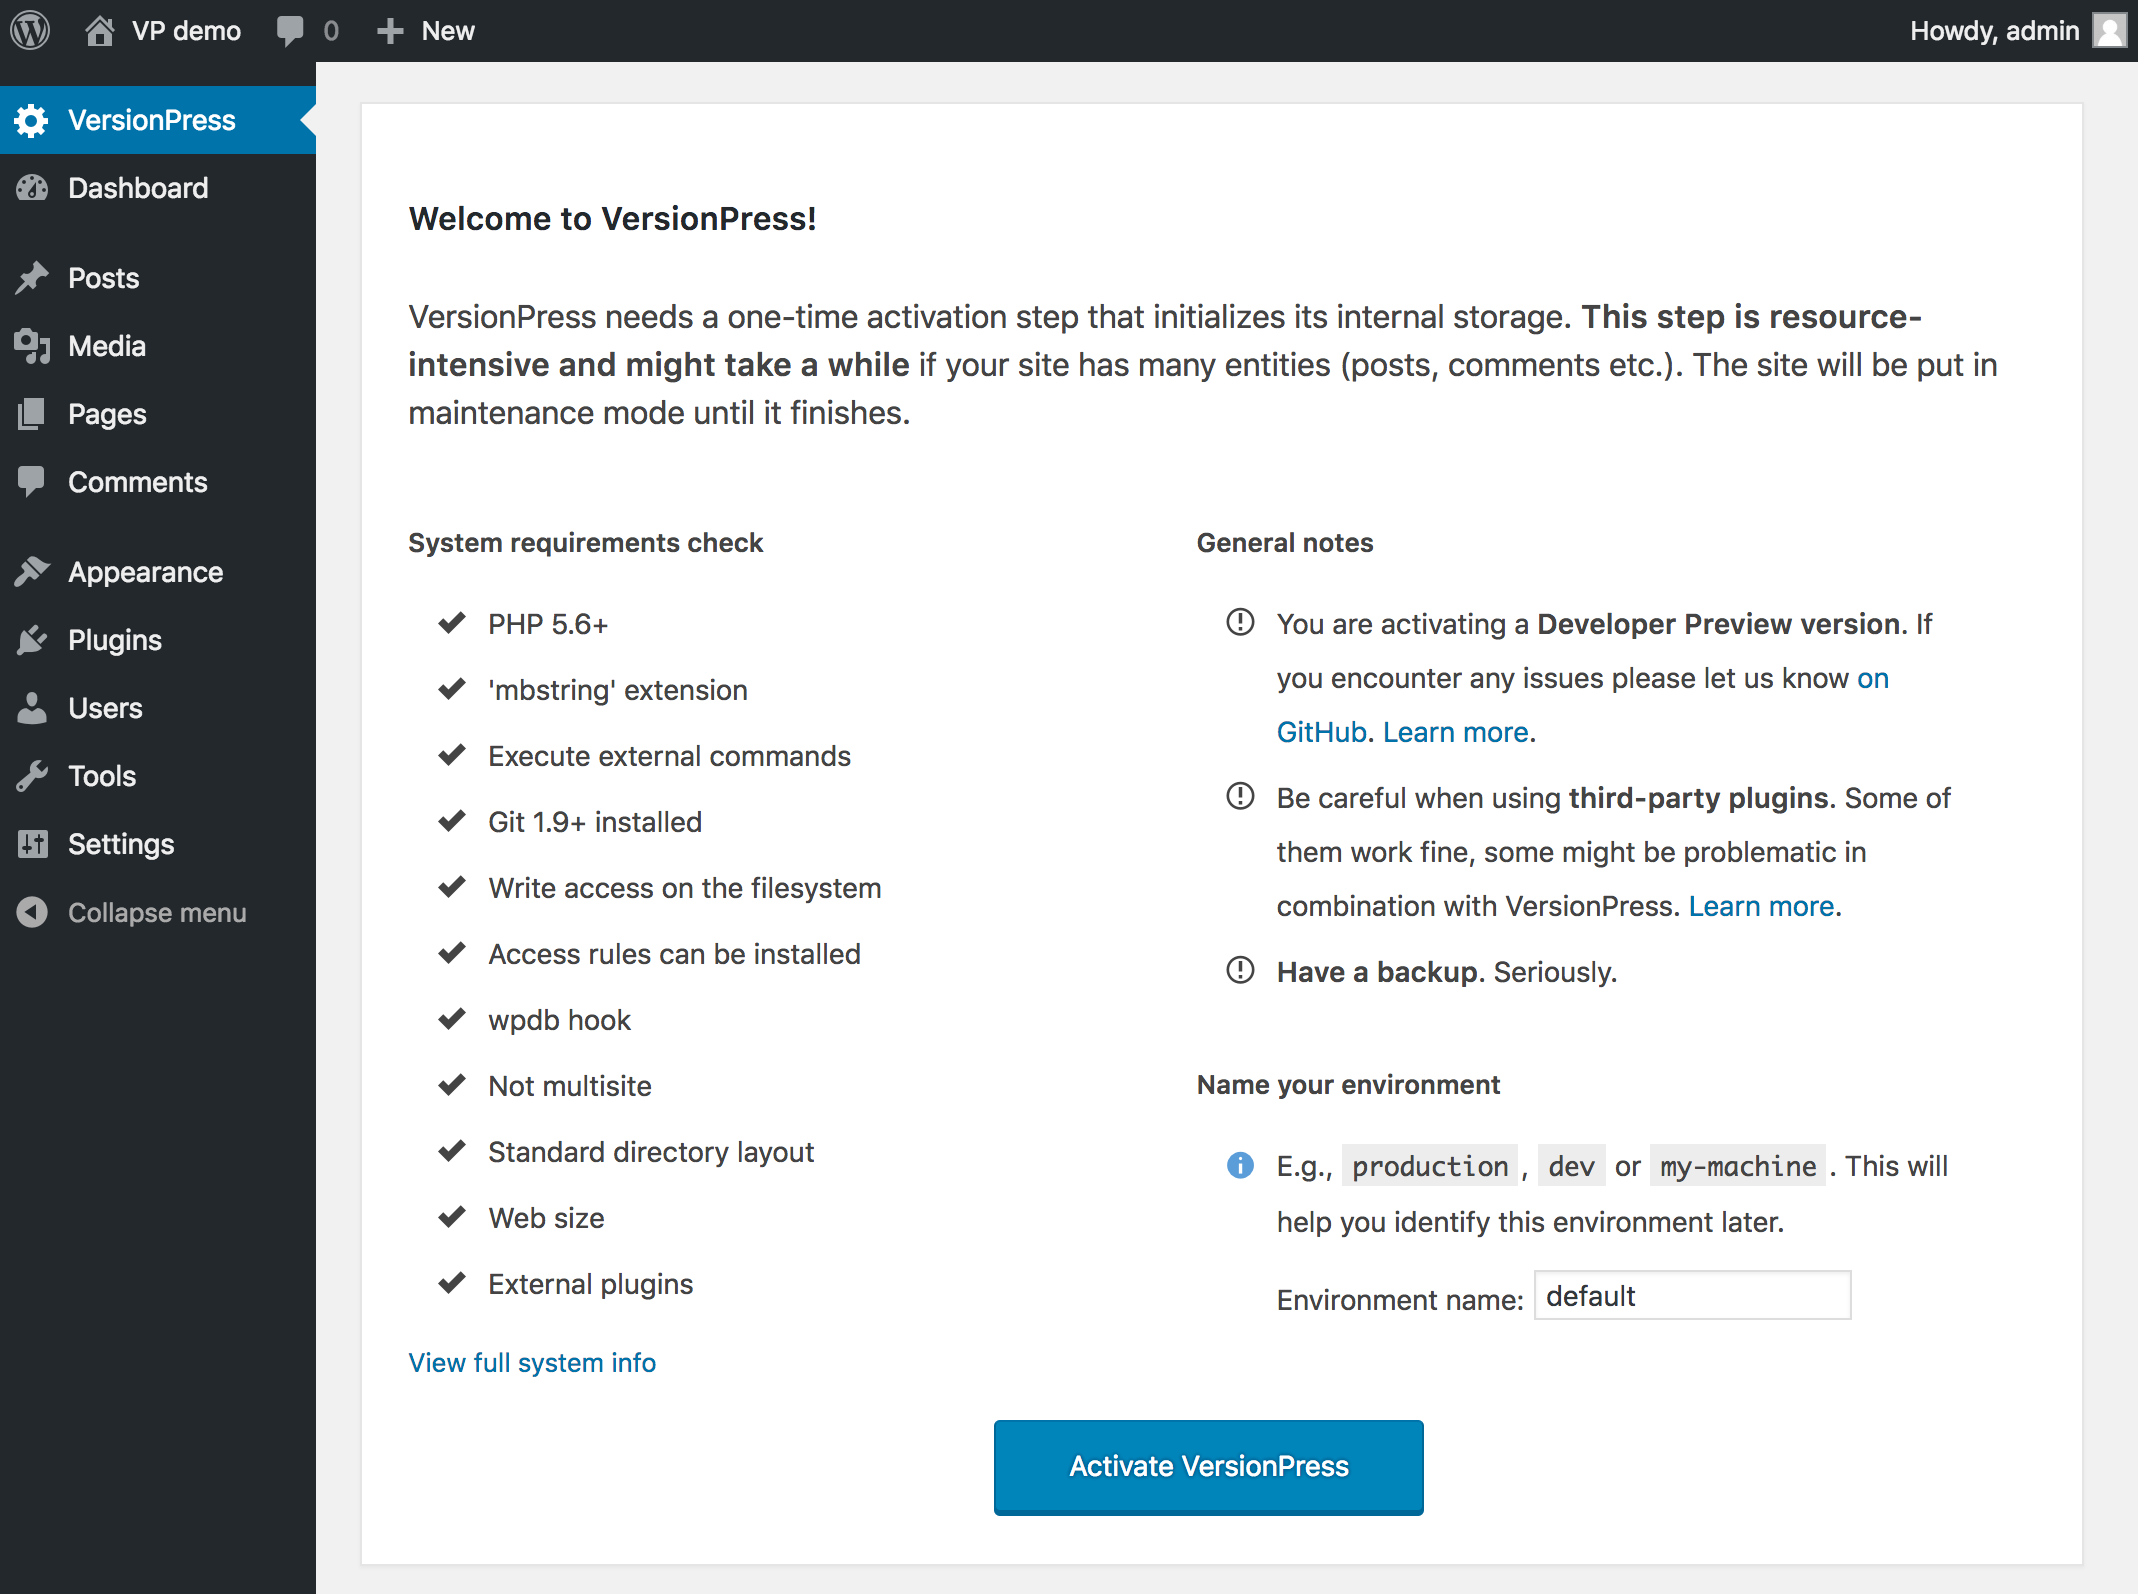The image size is (2138, 1594).
Task: Open the Media library icon
Action: 32,346
